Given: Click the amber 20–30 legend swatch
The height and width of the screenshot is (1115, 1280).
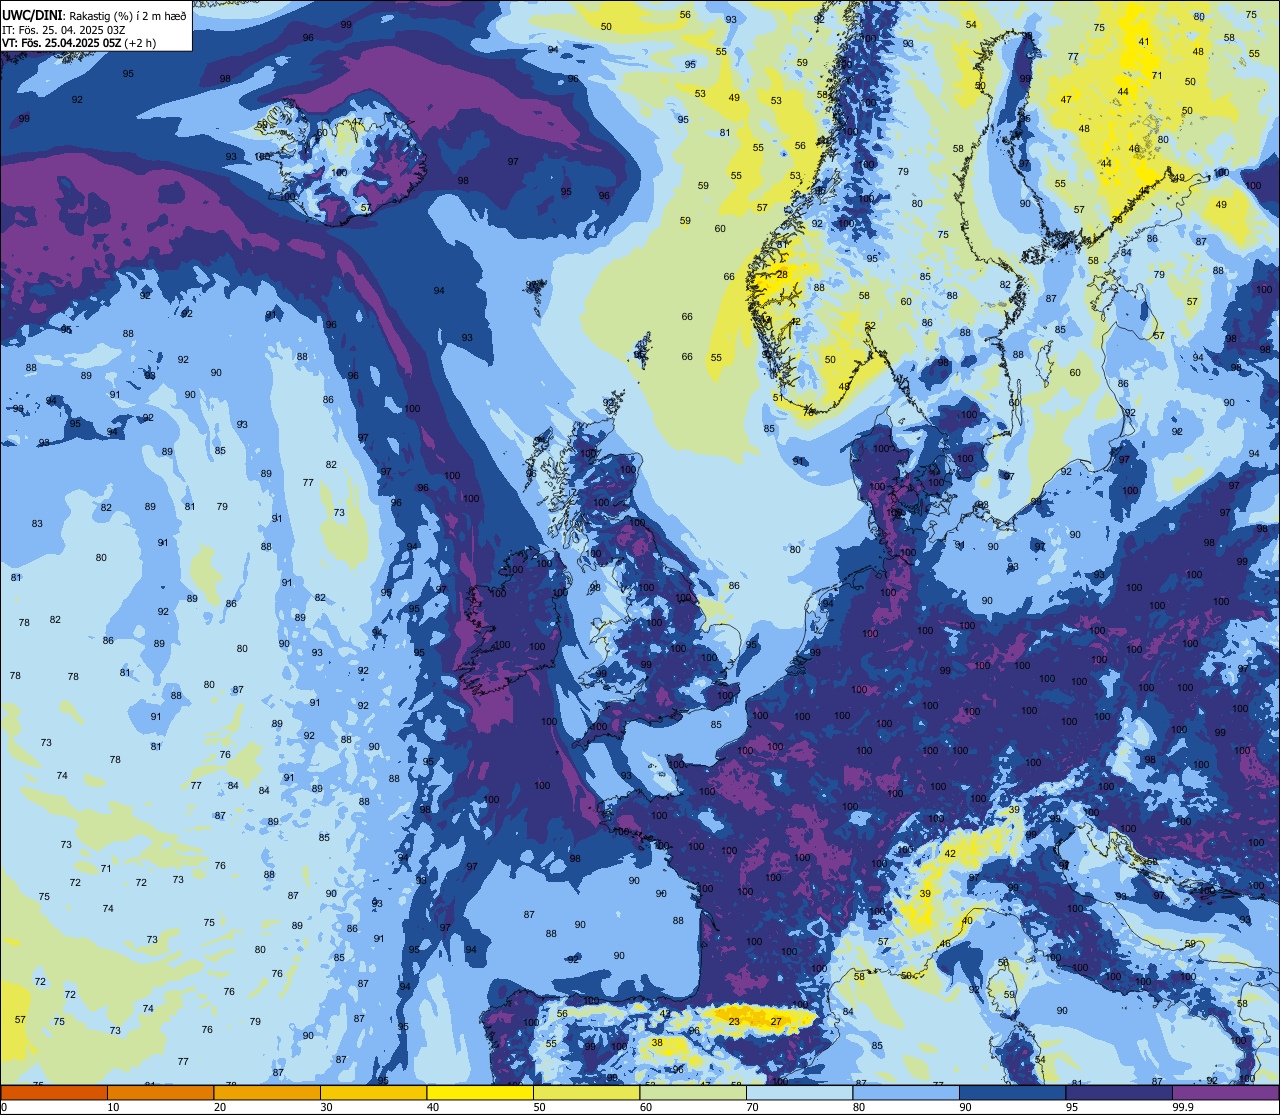Looking at the screenshot, I should coord(267,1092).
